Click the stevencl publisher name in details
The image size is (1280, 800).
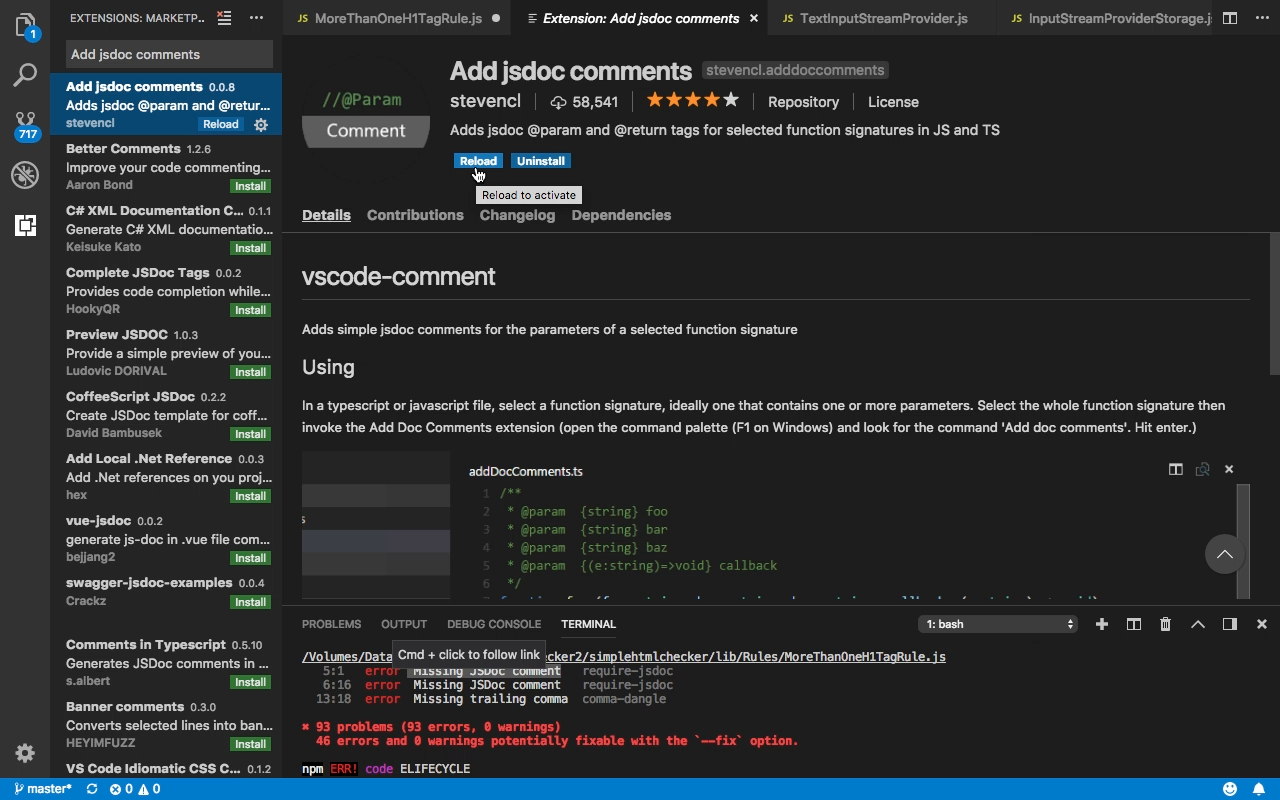[x=485, y=102]
